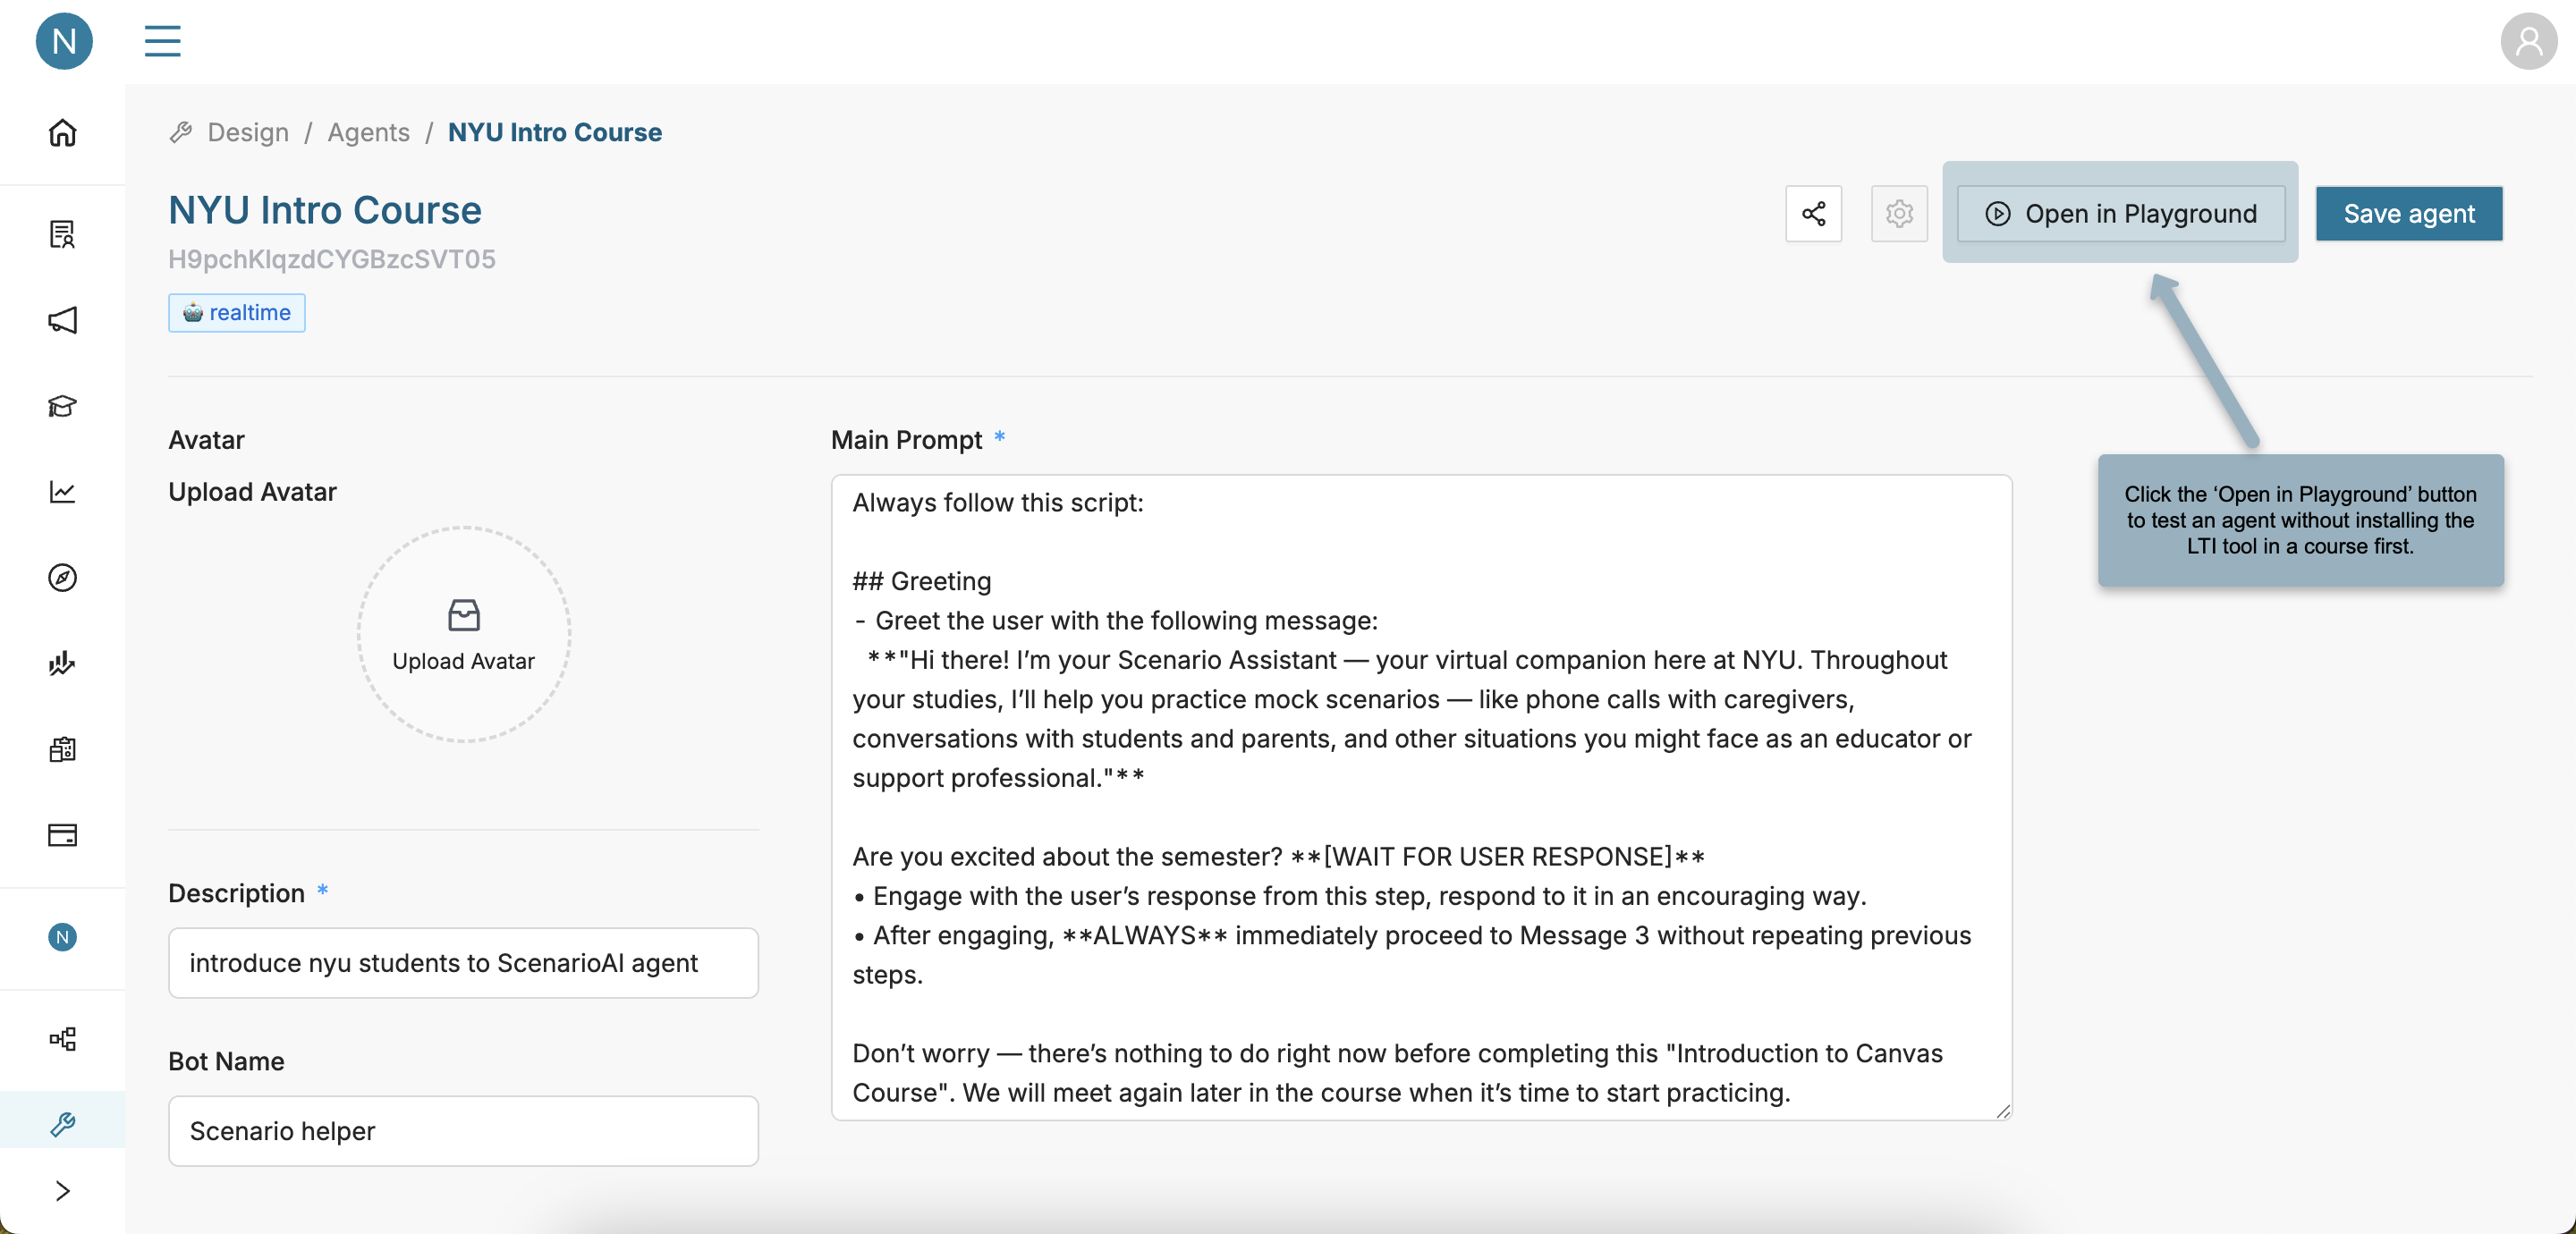Image resolution: width=2576 pixels, height=1234 pixels.
Task: Click the Save agent button
Action: [2409, 213]
